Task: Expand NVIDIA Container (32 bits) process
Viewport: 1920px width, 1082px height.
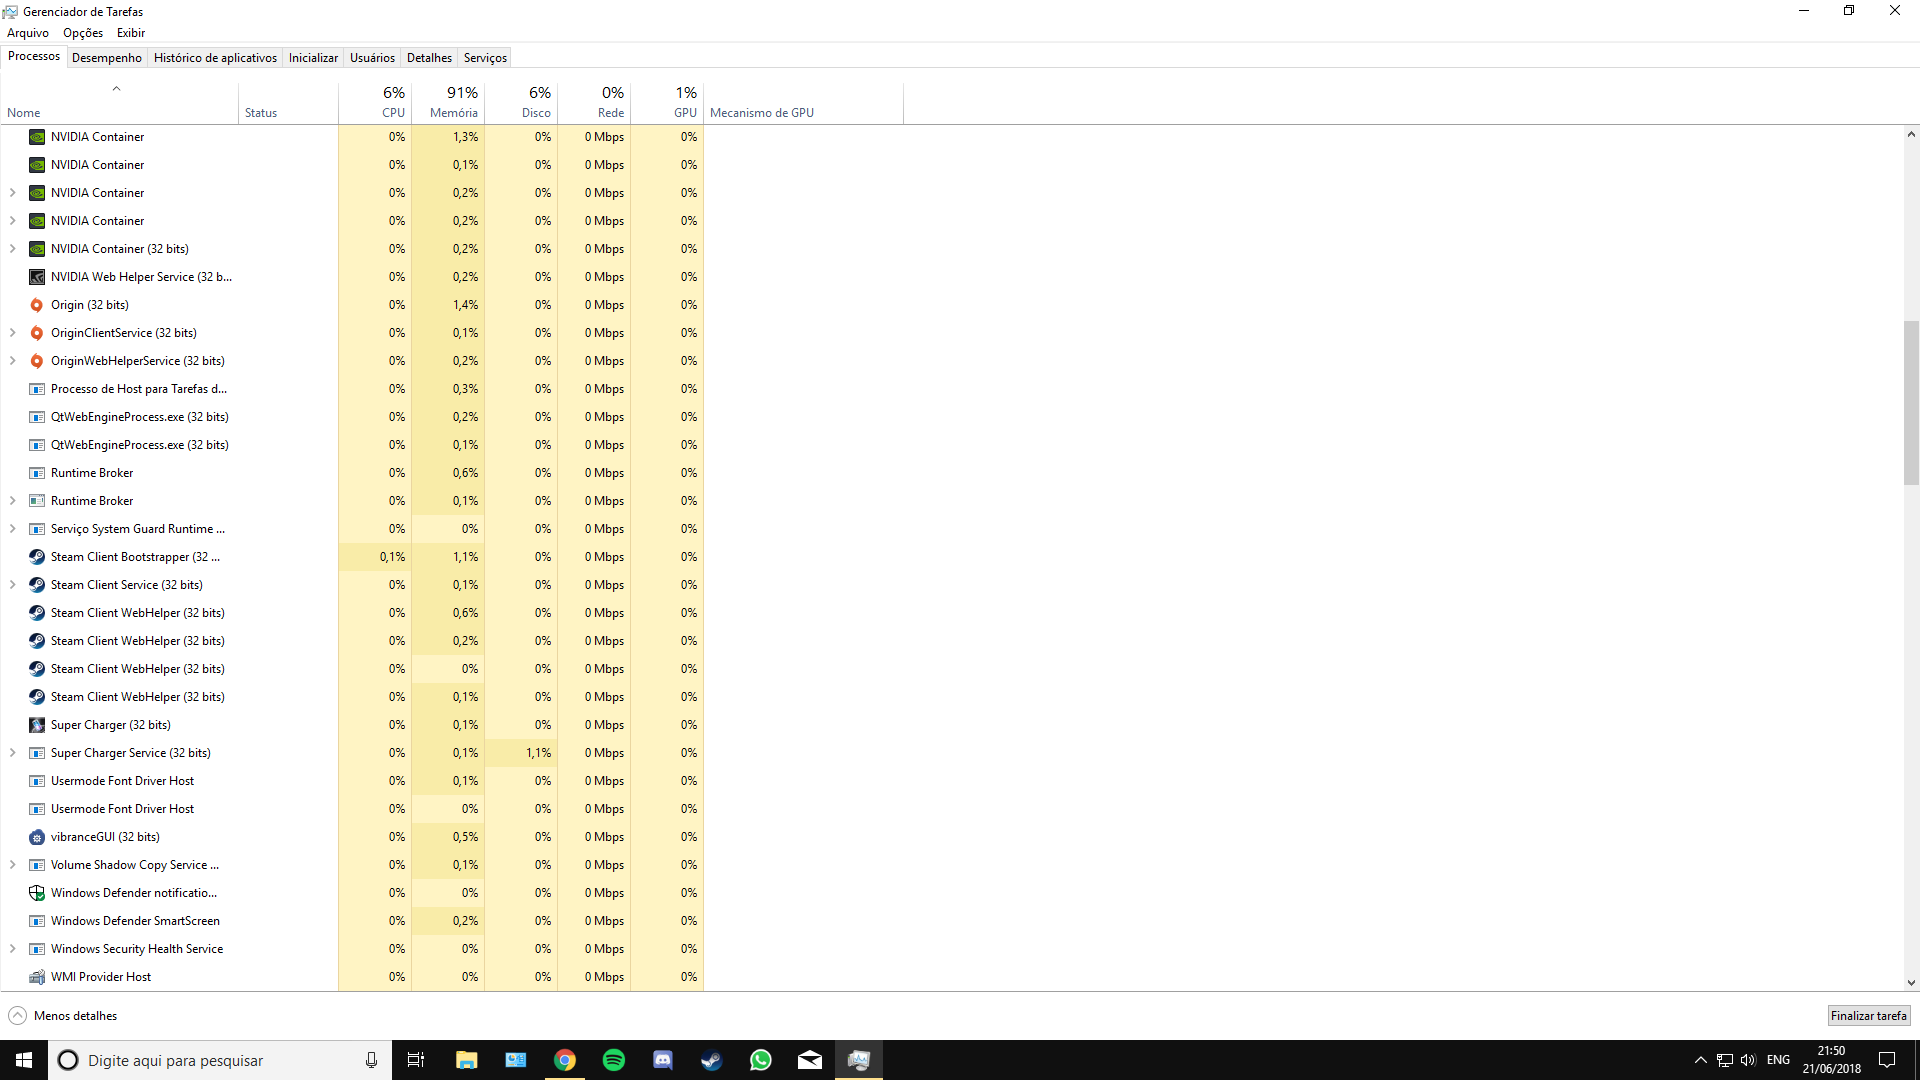Action: pyautogui.click(x=13, y=249)
